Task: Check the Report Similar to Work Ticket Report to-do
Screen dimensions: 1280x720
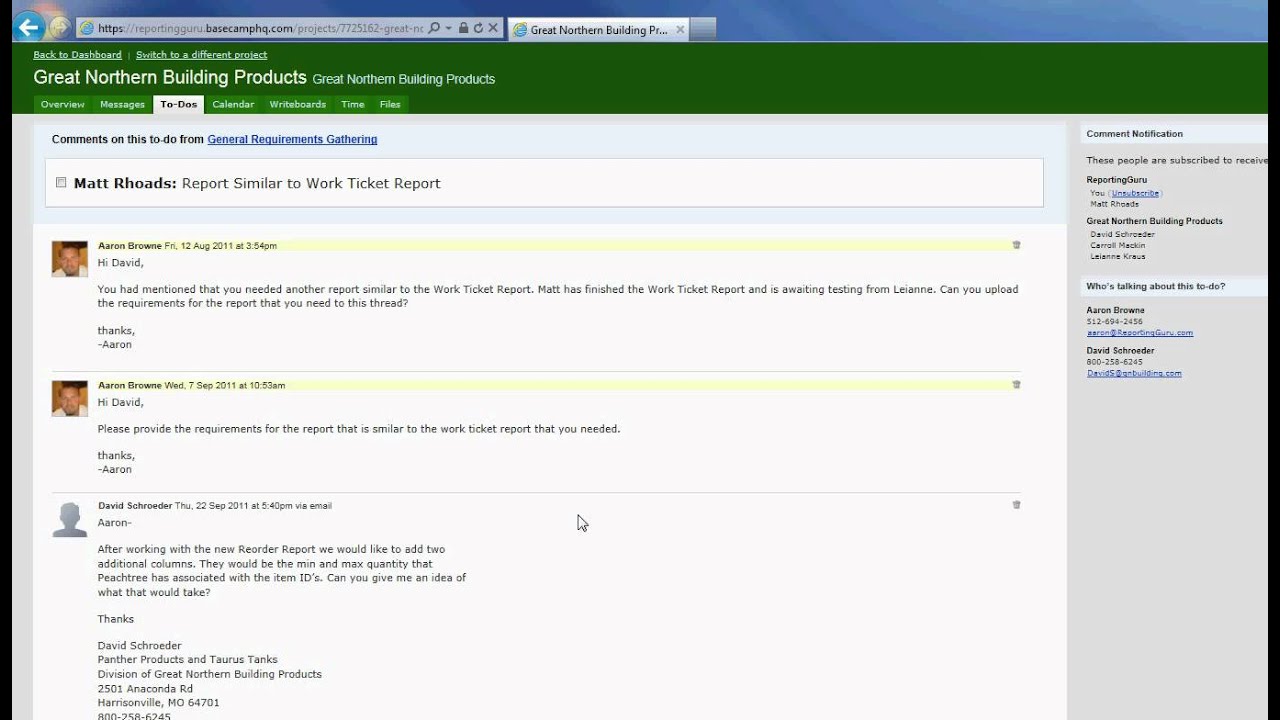Action: 61,183
